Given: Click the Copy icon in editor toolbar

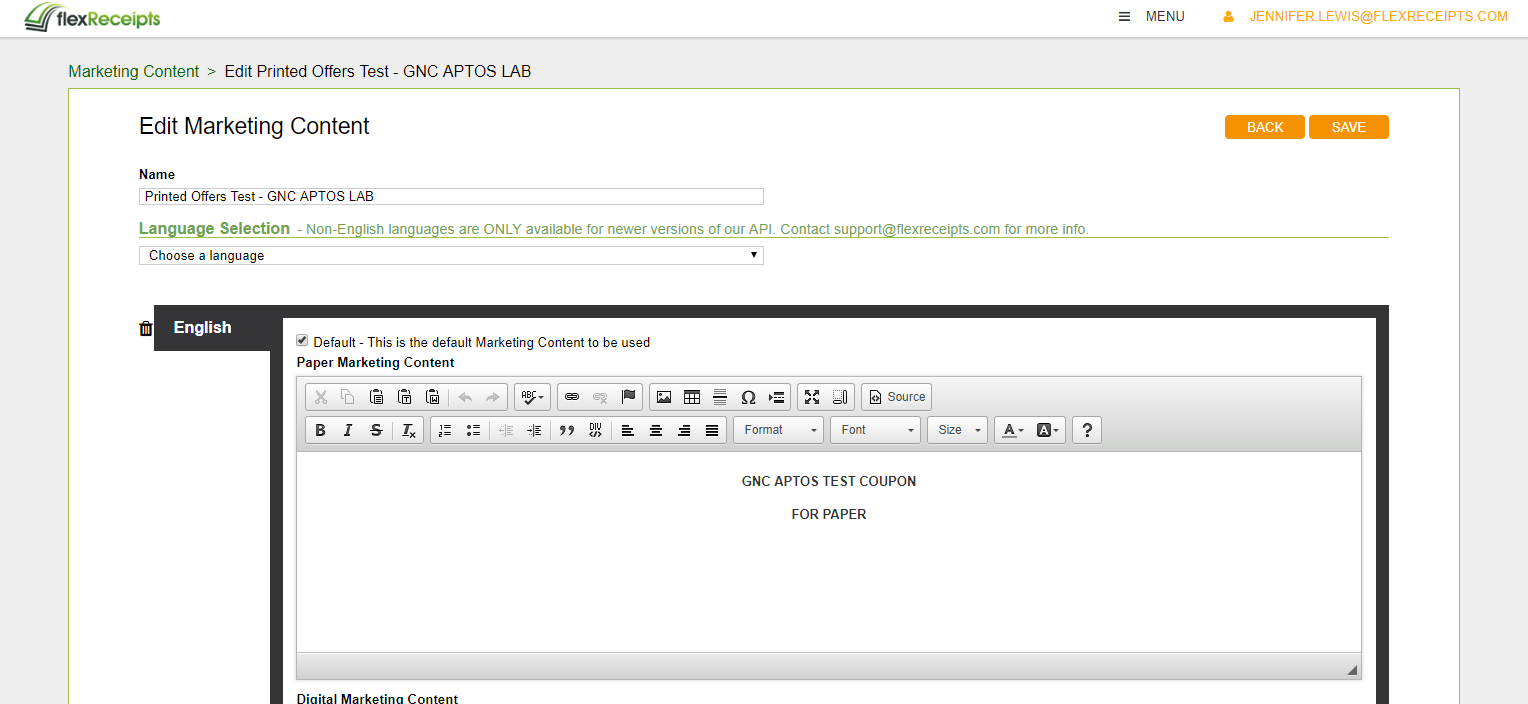Looking at the screenshot, I should tap(348, 397).
